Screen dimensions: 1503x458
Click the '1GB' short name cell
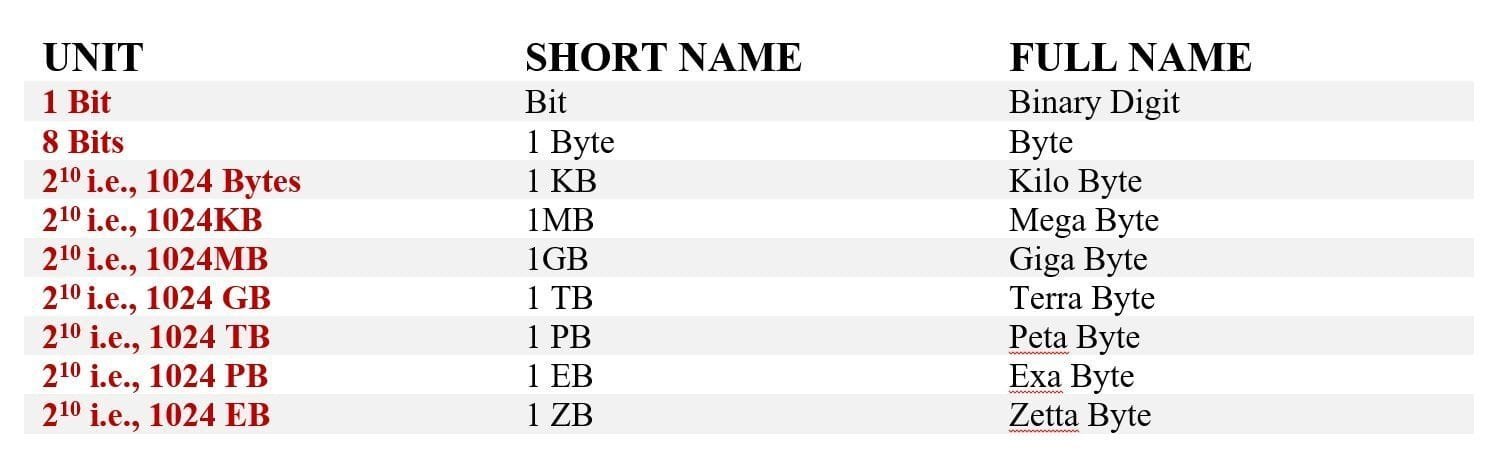(x=557, y=260)
